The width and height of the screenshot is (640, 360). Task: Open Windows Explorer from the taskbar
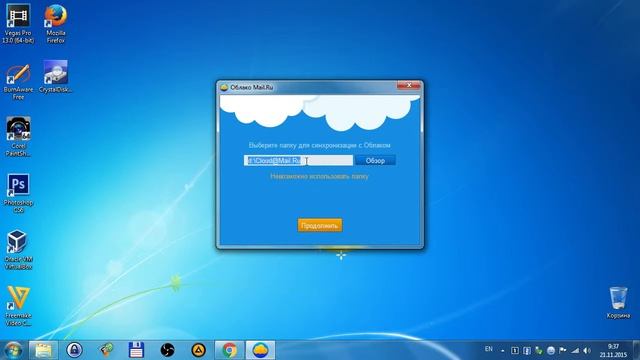[x=43, y=350]
